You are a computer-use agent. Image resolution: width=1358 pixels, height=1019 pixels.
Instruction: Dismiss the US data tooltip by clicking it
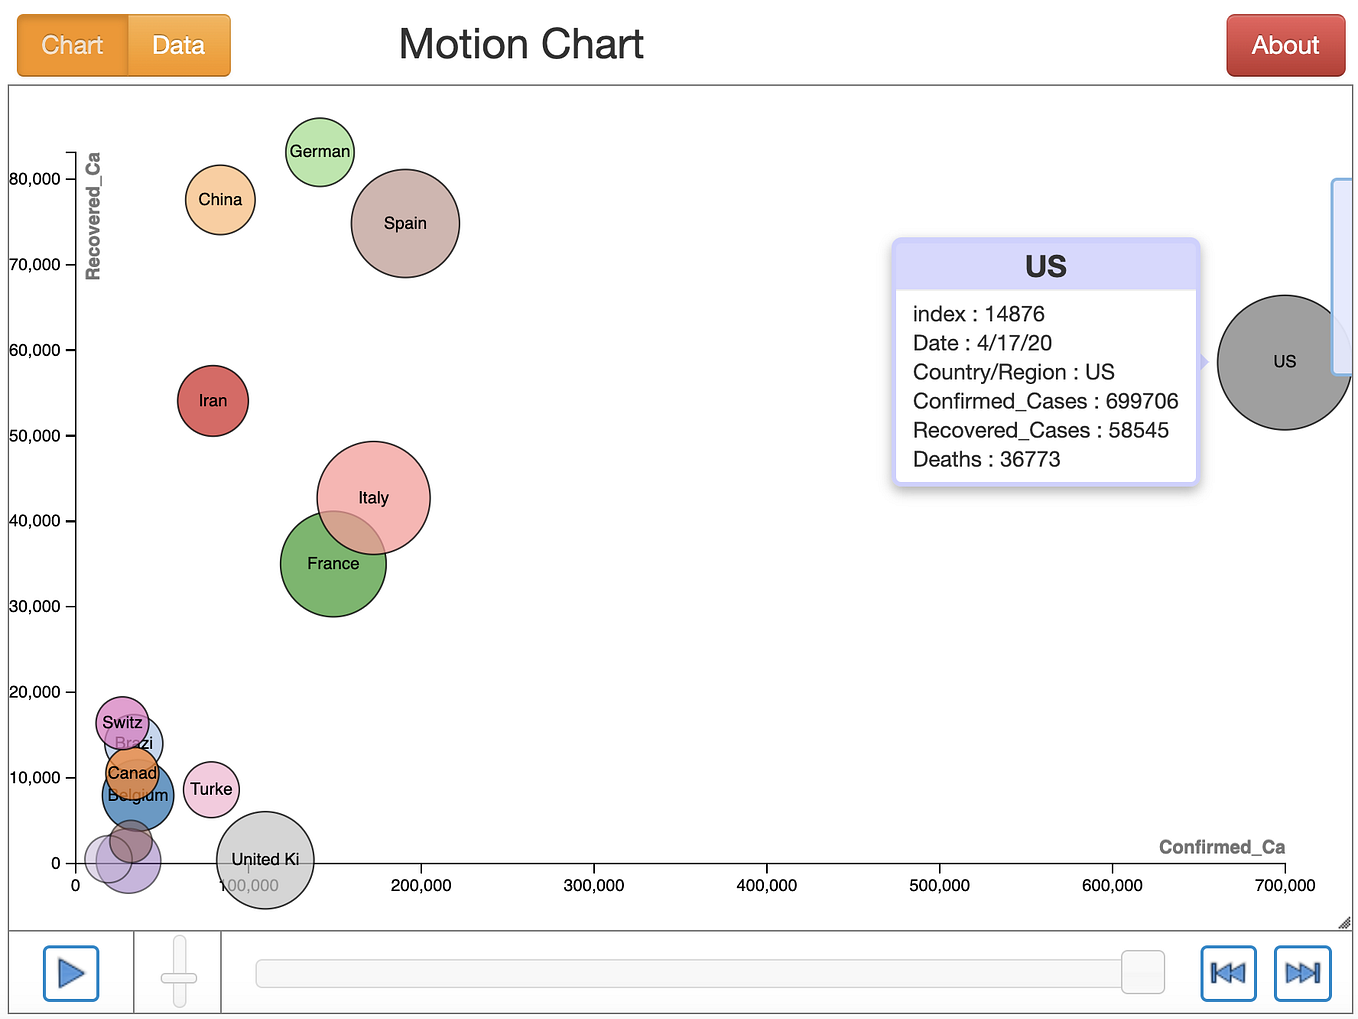point(1045,362)
